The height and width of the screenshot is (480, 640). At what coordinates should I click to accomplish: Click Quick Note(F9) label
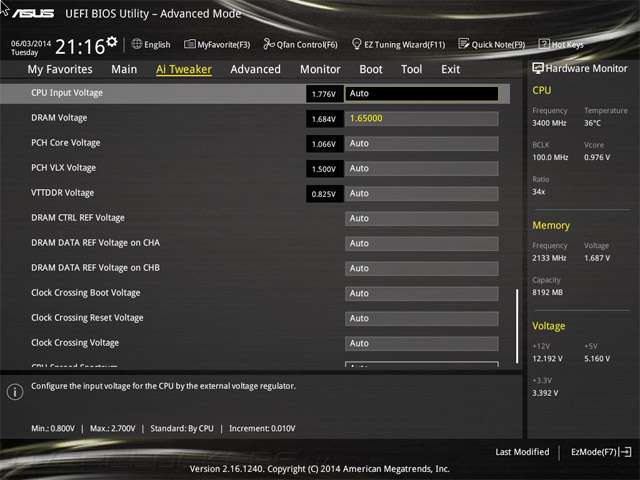(498, 44)
